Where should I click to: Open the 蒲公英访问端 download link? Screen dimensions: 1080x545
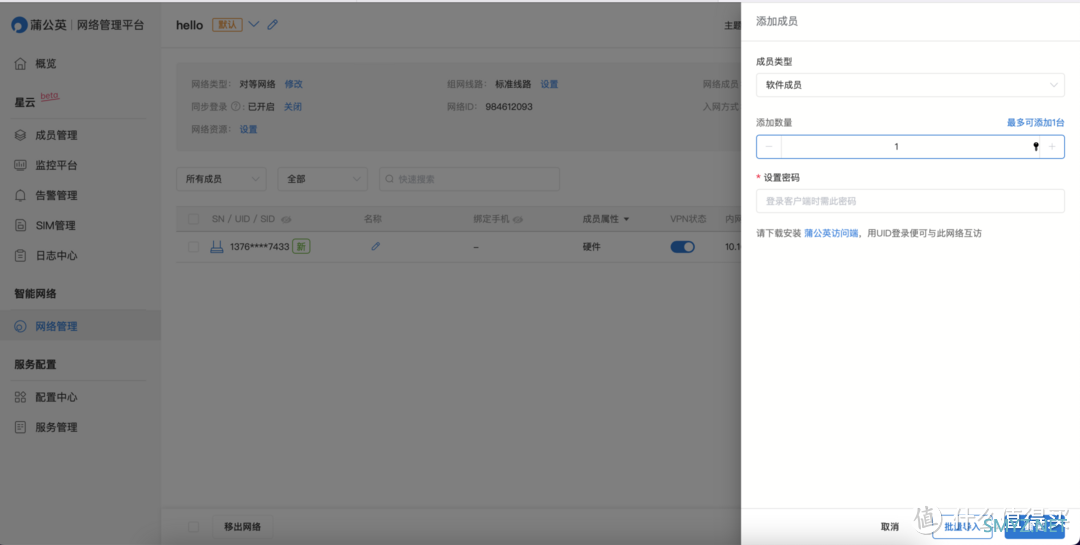pos(831,234)
